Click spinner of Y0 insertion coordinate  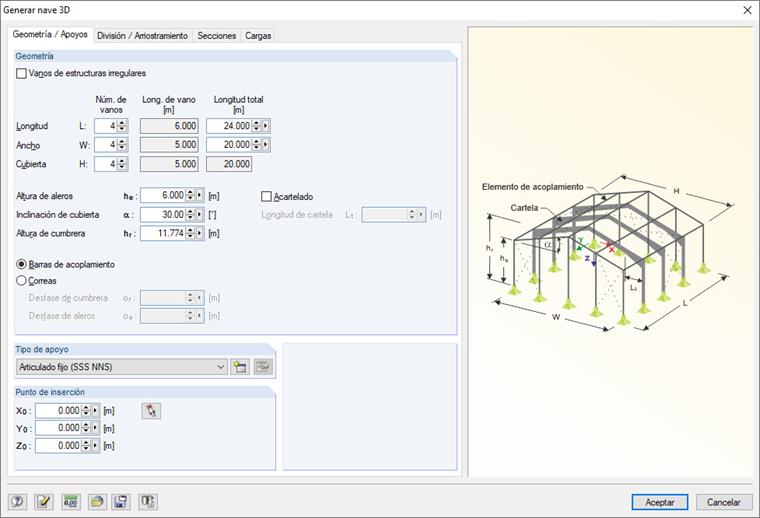click(x=86, y=428)
